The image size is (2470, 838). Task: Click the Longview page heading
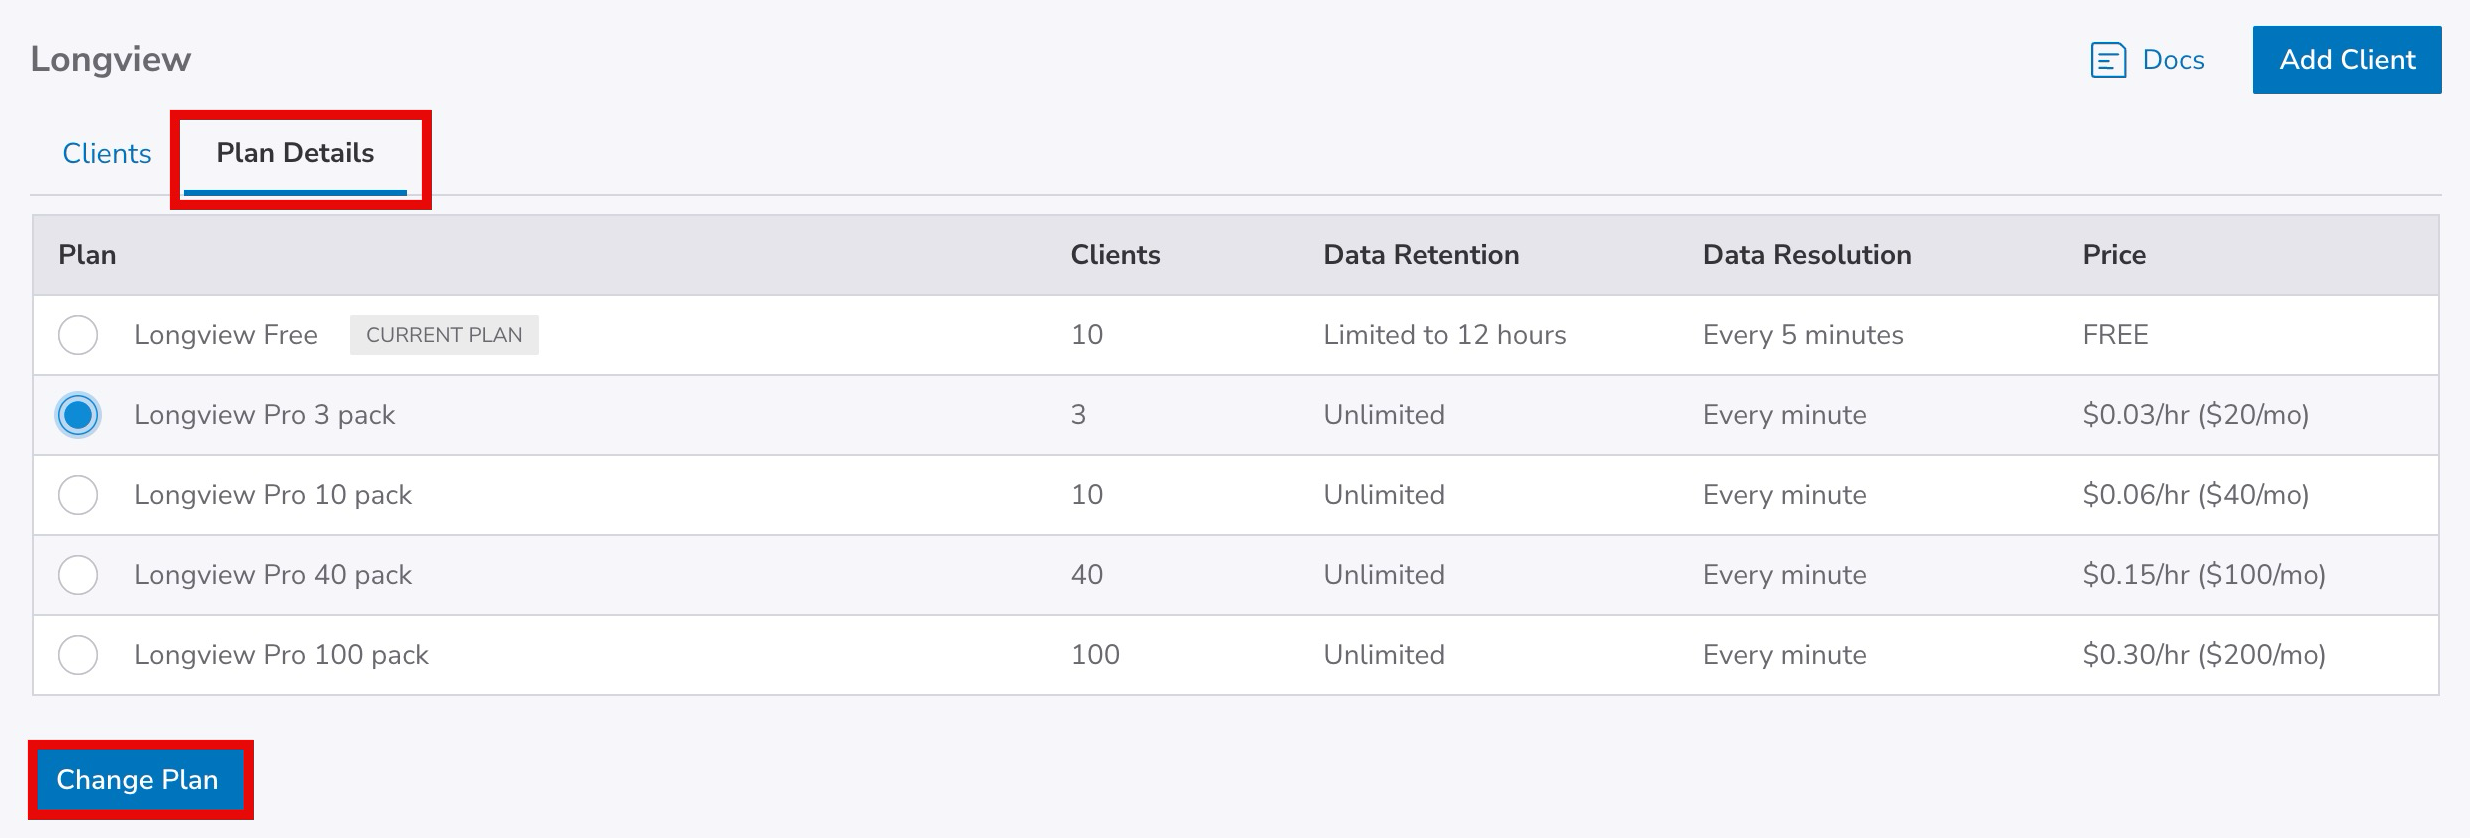click(111, 59)
